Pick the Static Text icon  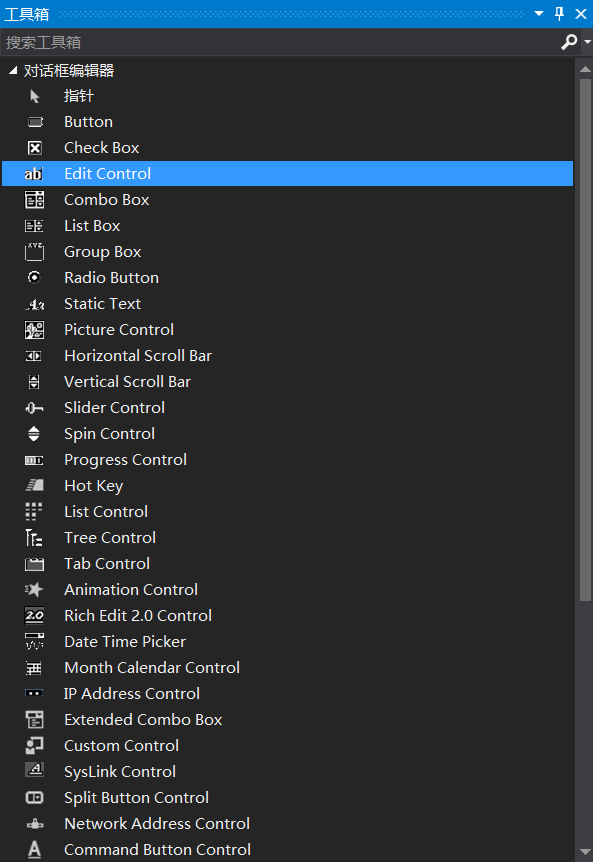point(35,304)
